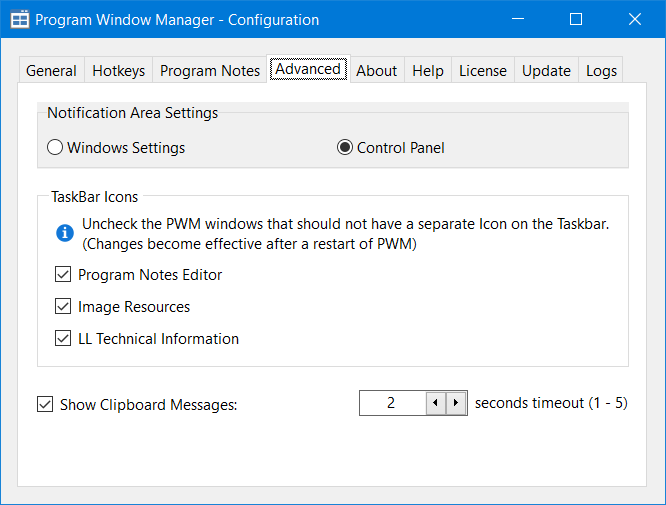This screenshot has height=505, width=666.
Task: Decrease timeout with the left spinner arrow
Action: tap(435, 403)
